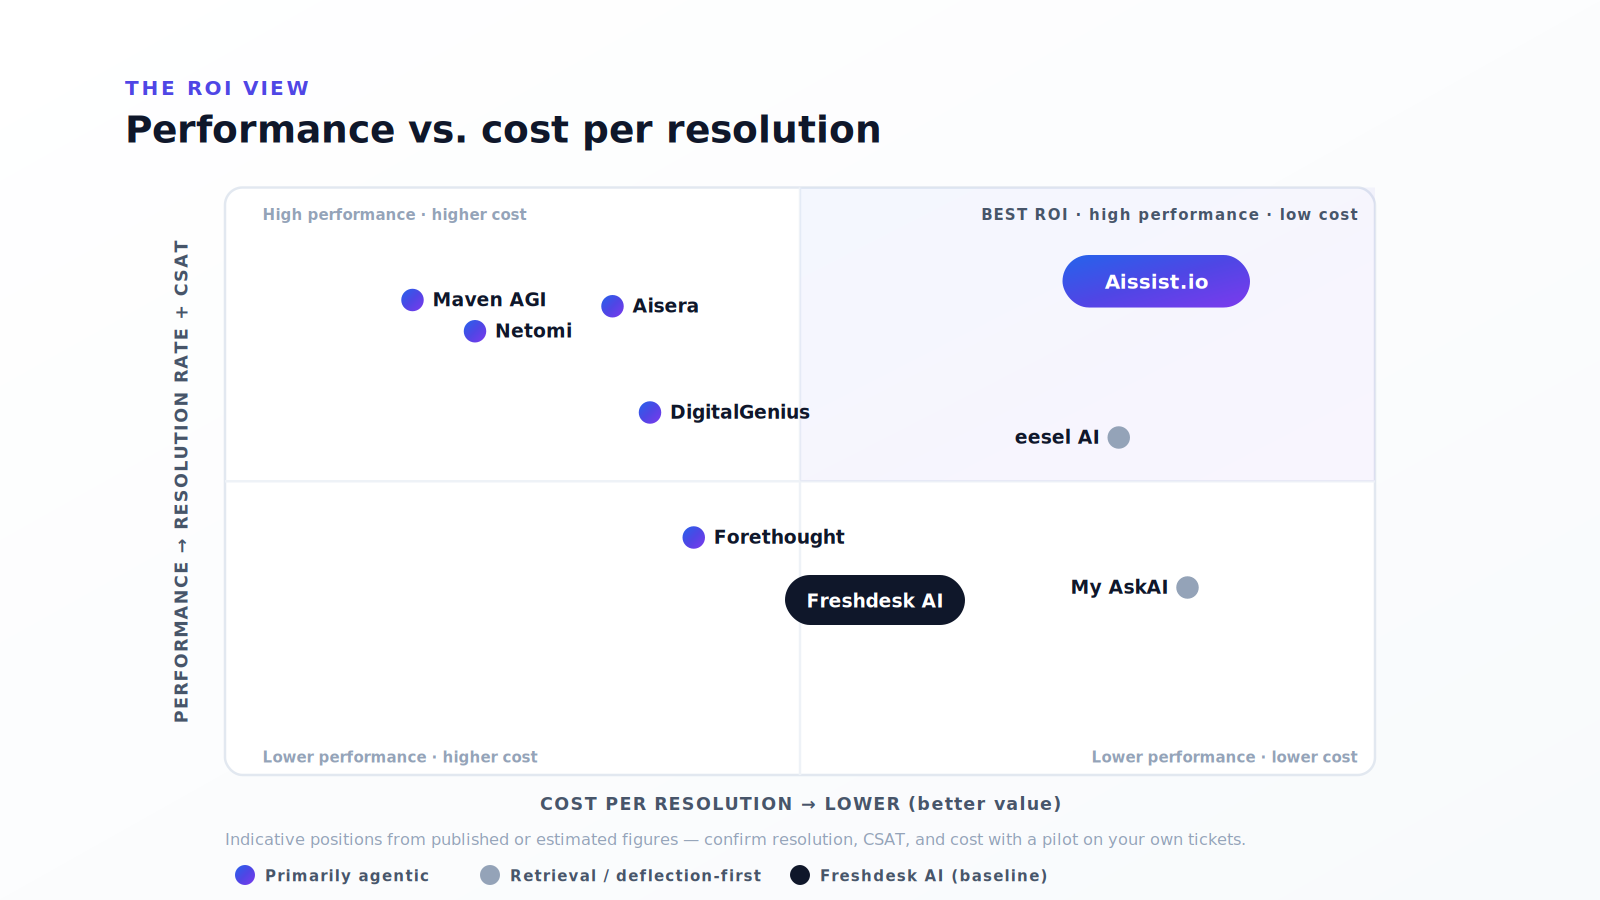The width and height of the screenshot is (1600, 900).
Task: Click the Primarily agentic legend swatch
Action: pyautogui.click(x=245, y=875)
